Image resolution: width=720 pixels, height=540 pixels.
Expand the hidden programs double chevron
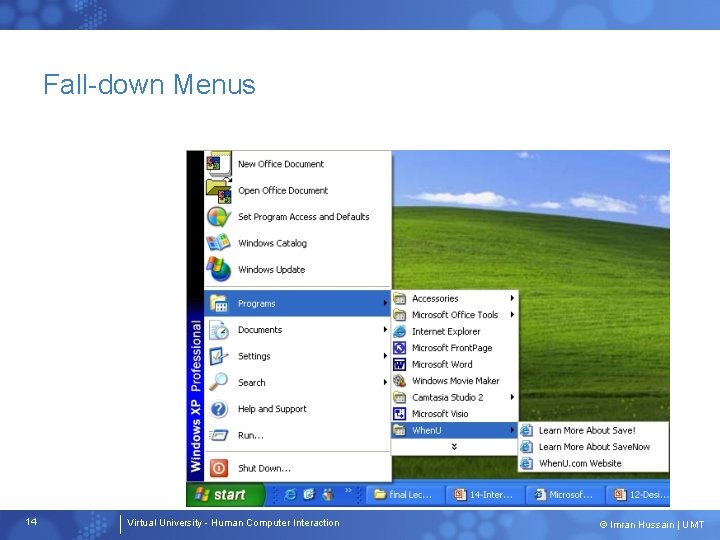tap(454, 446)
